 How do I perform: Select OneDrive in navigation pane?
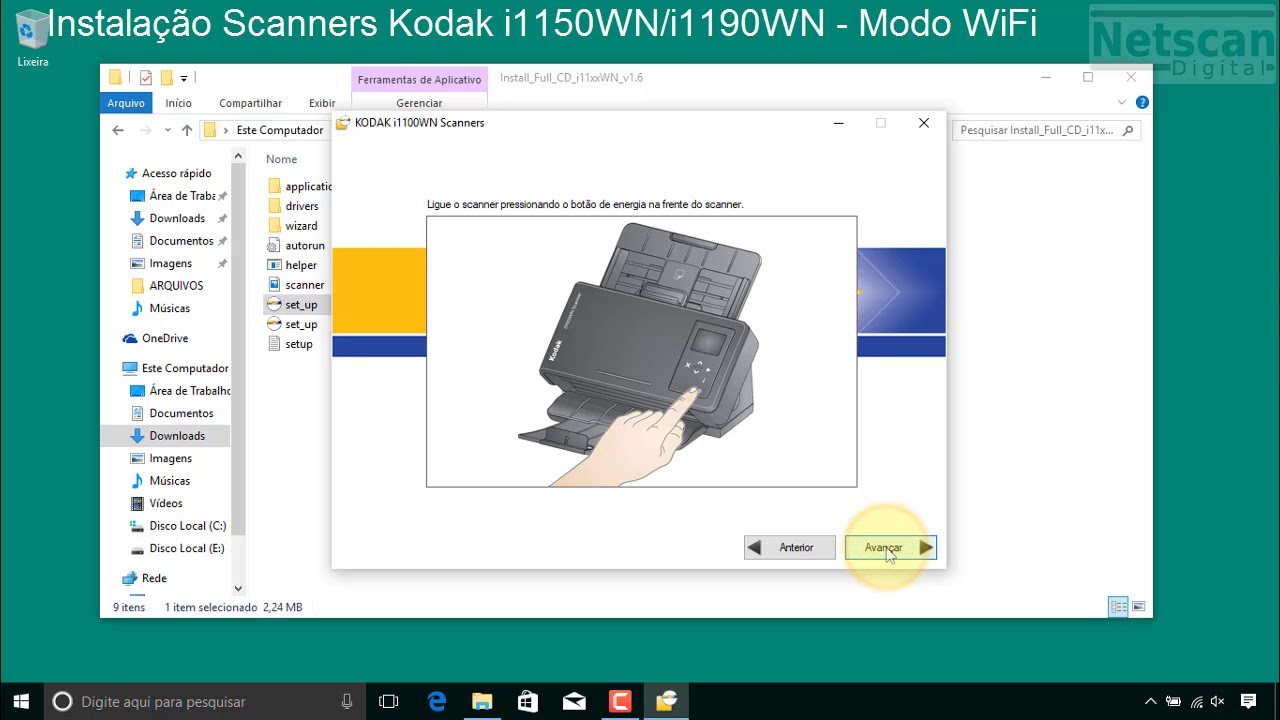[164, 338]
